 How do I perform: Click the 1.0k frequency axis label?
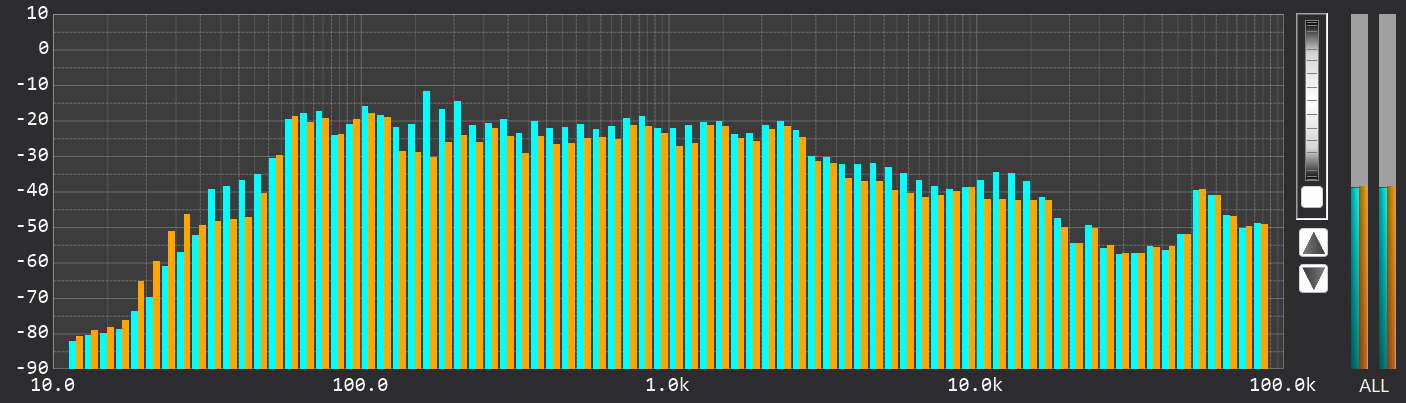667,386
